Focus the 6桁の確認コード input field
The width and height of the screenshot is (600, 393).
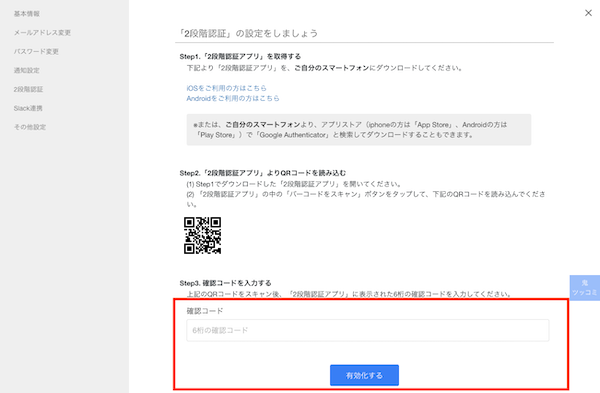[368, 330]
